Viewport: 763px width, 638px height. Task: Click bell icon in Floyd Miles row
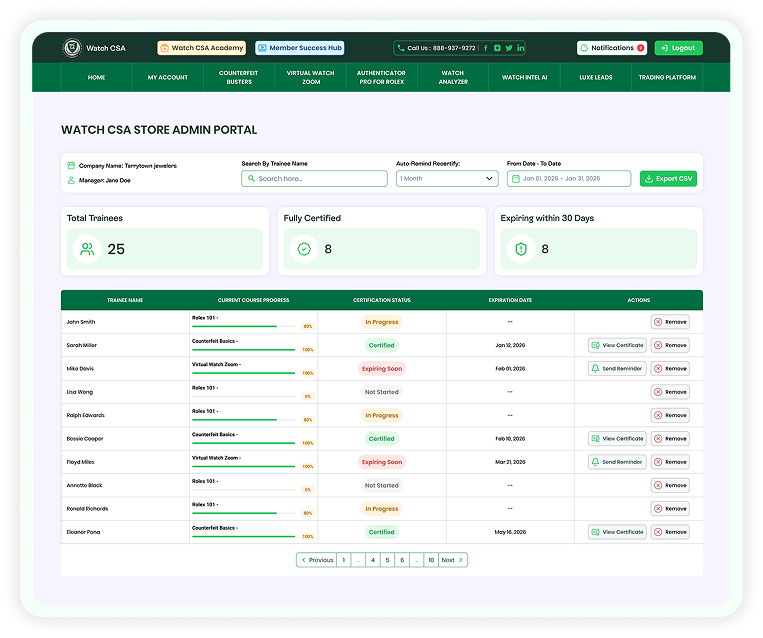(596, 462)
